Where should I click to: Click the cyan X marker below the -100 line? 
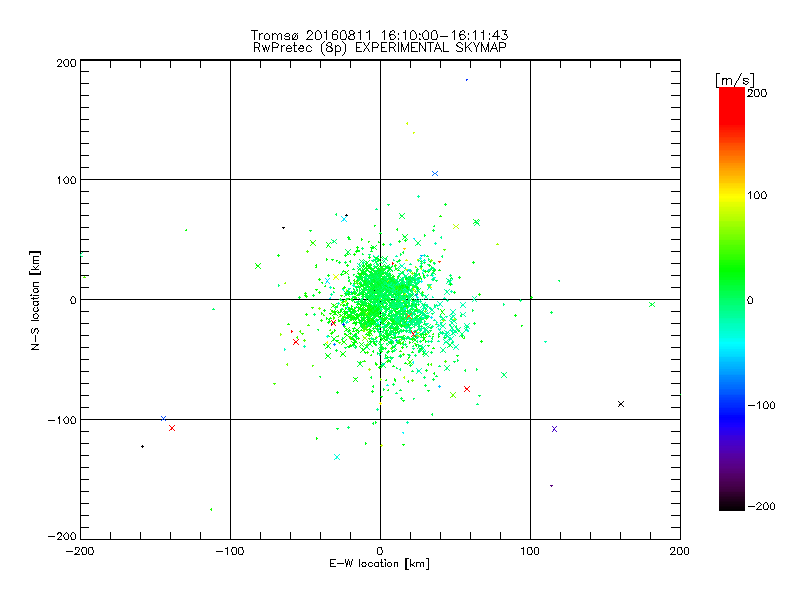click(x=337, y=457)
